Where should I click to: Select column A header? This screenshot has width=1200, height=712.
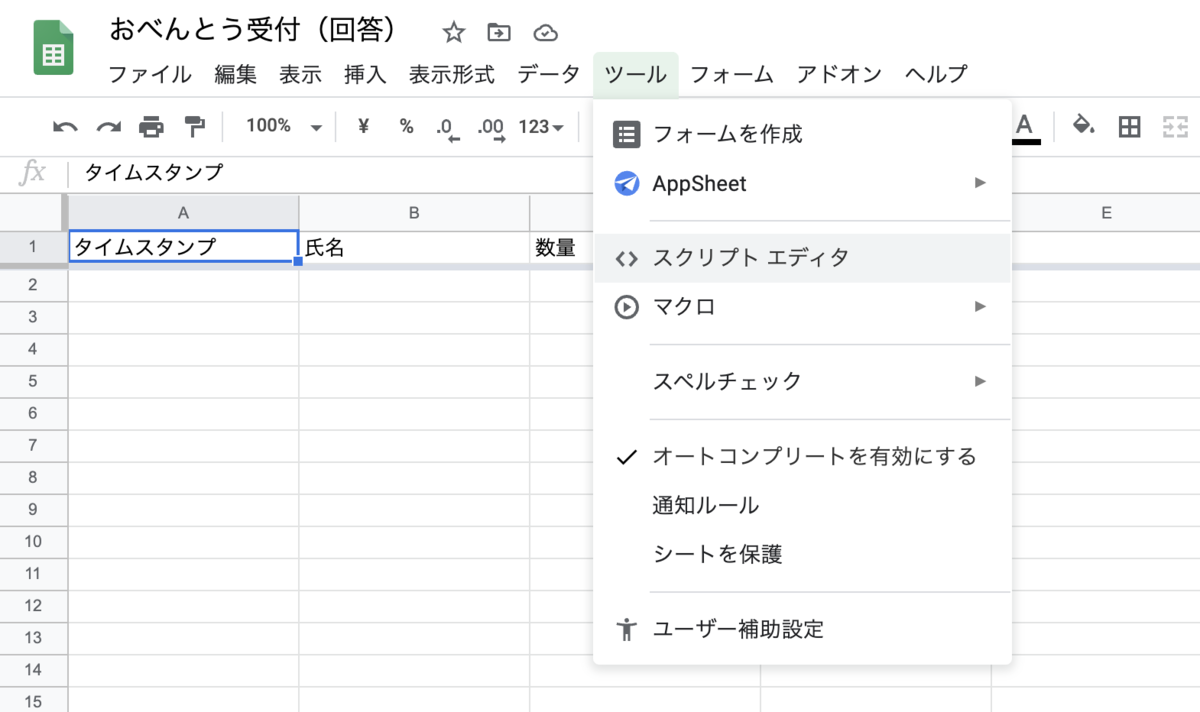183,212
